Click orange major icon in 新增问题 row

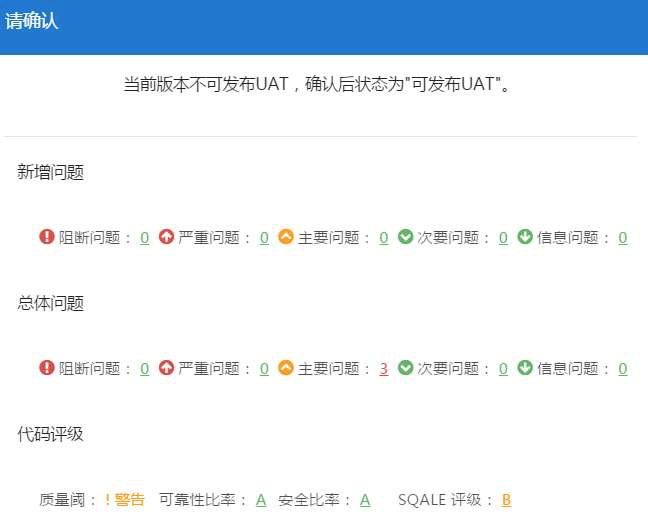coord(286,237)
